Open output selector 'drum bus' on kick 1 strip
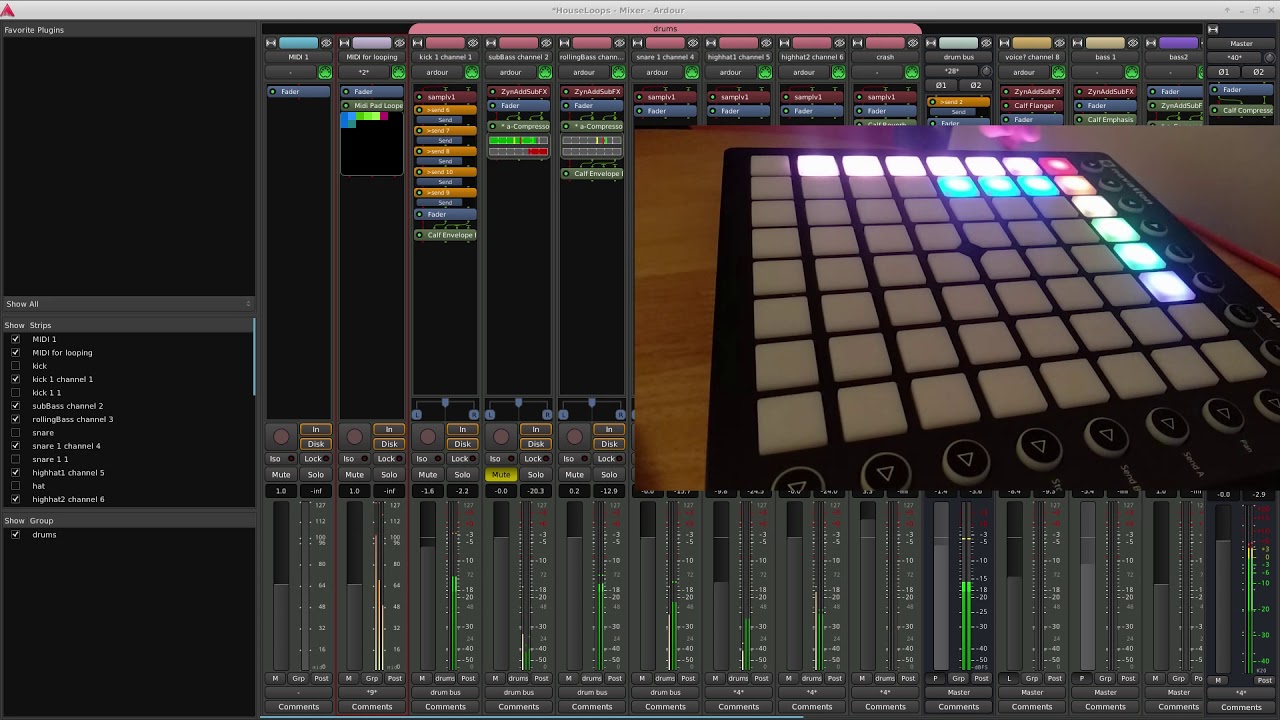 pos(445,692)
